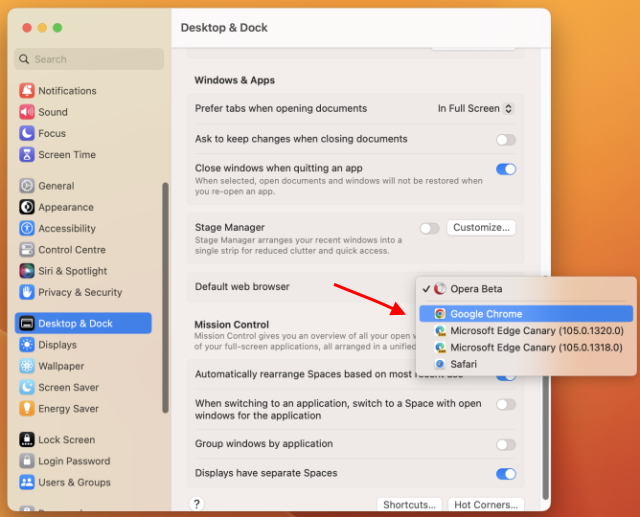Choose Safari from browser menu
Screen dimensions: 640x517
pos(526,364)
